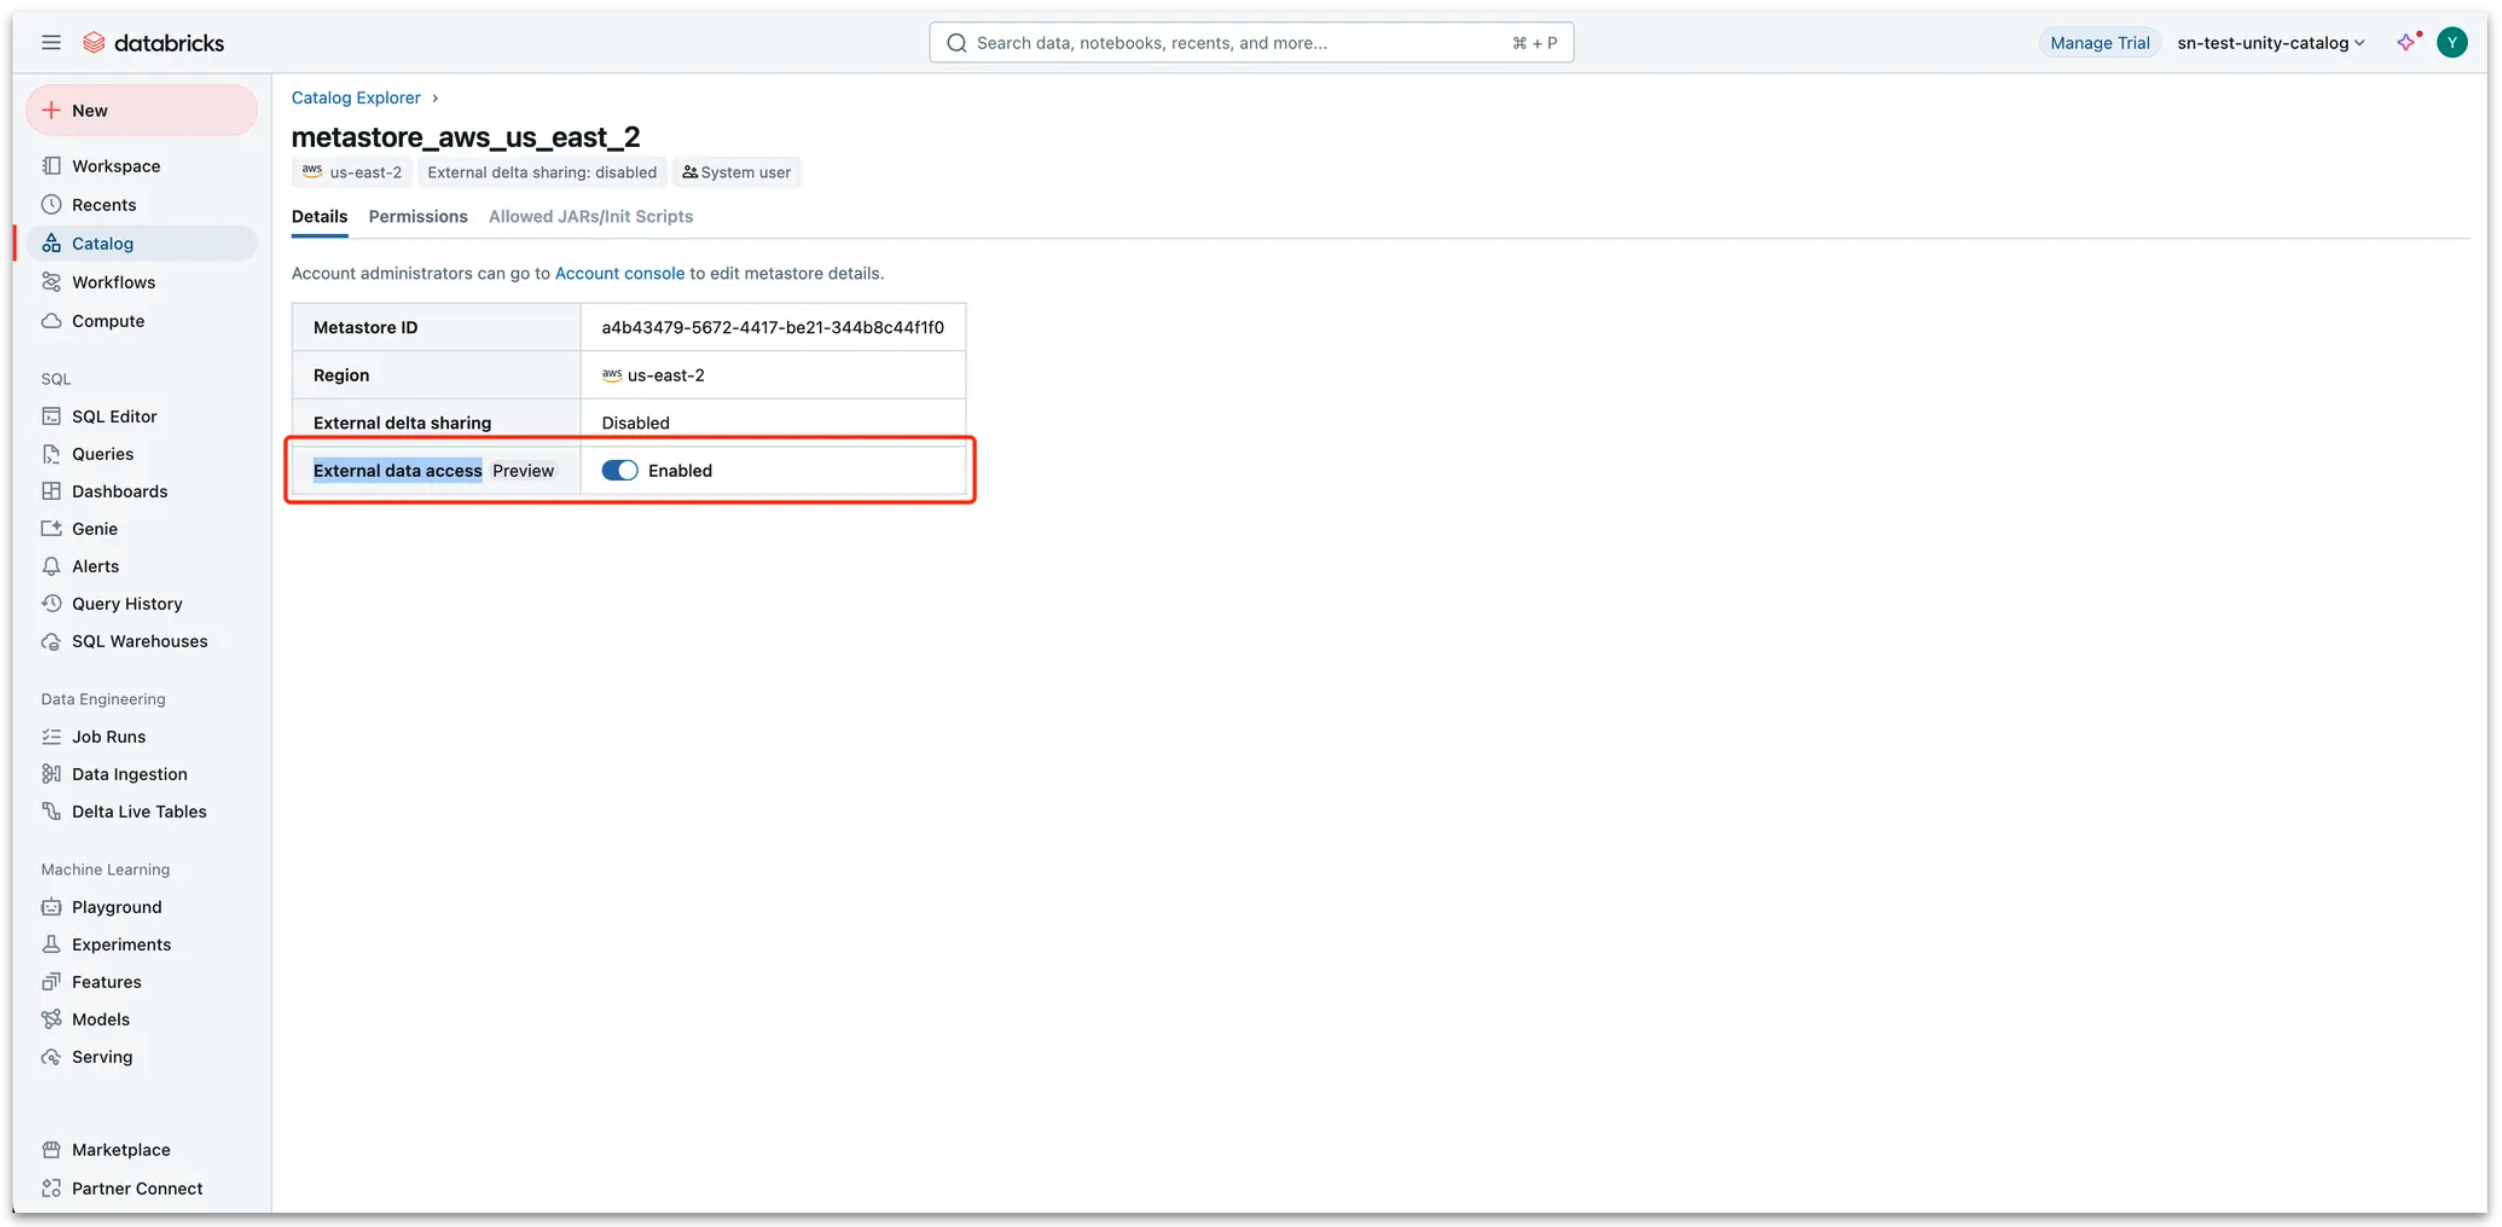2502x1227 pixels.
Task: Click the SQL Warehouses sidebar icon
Action: 51,641
